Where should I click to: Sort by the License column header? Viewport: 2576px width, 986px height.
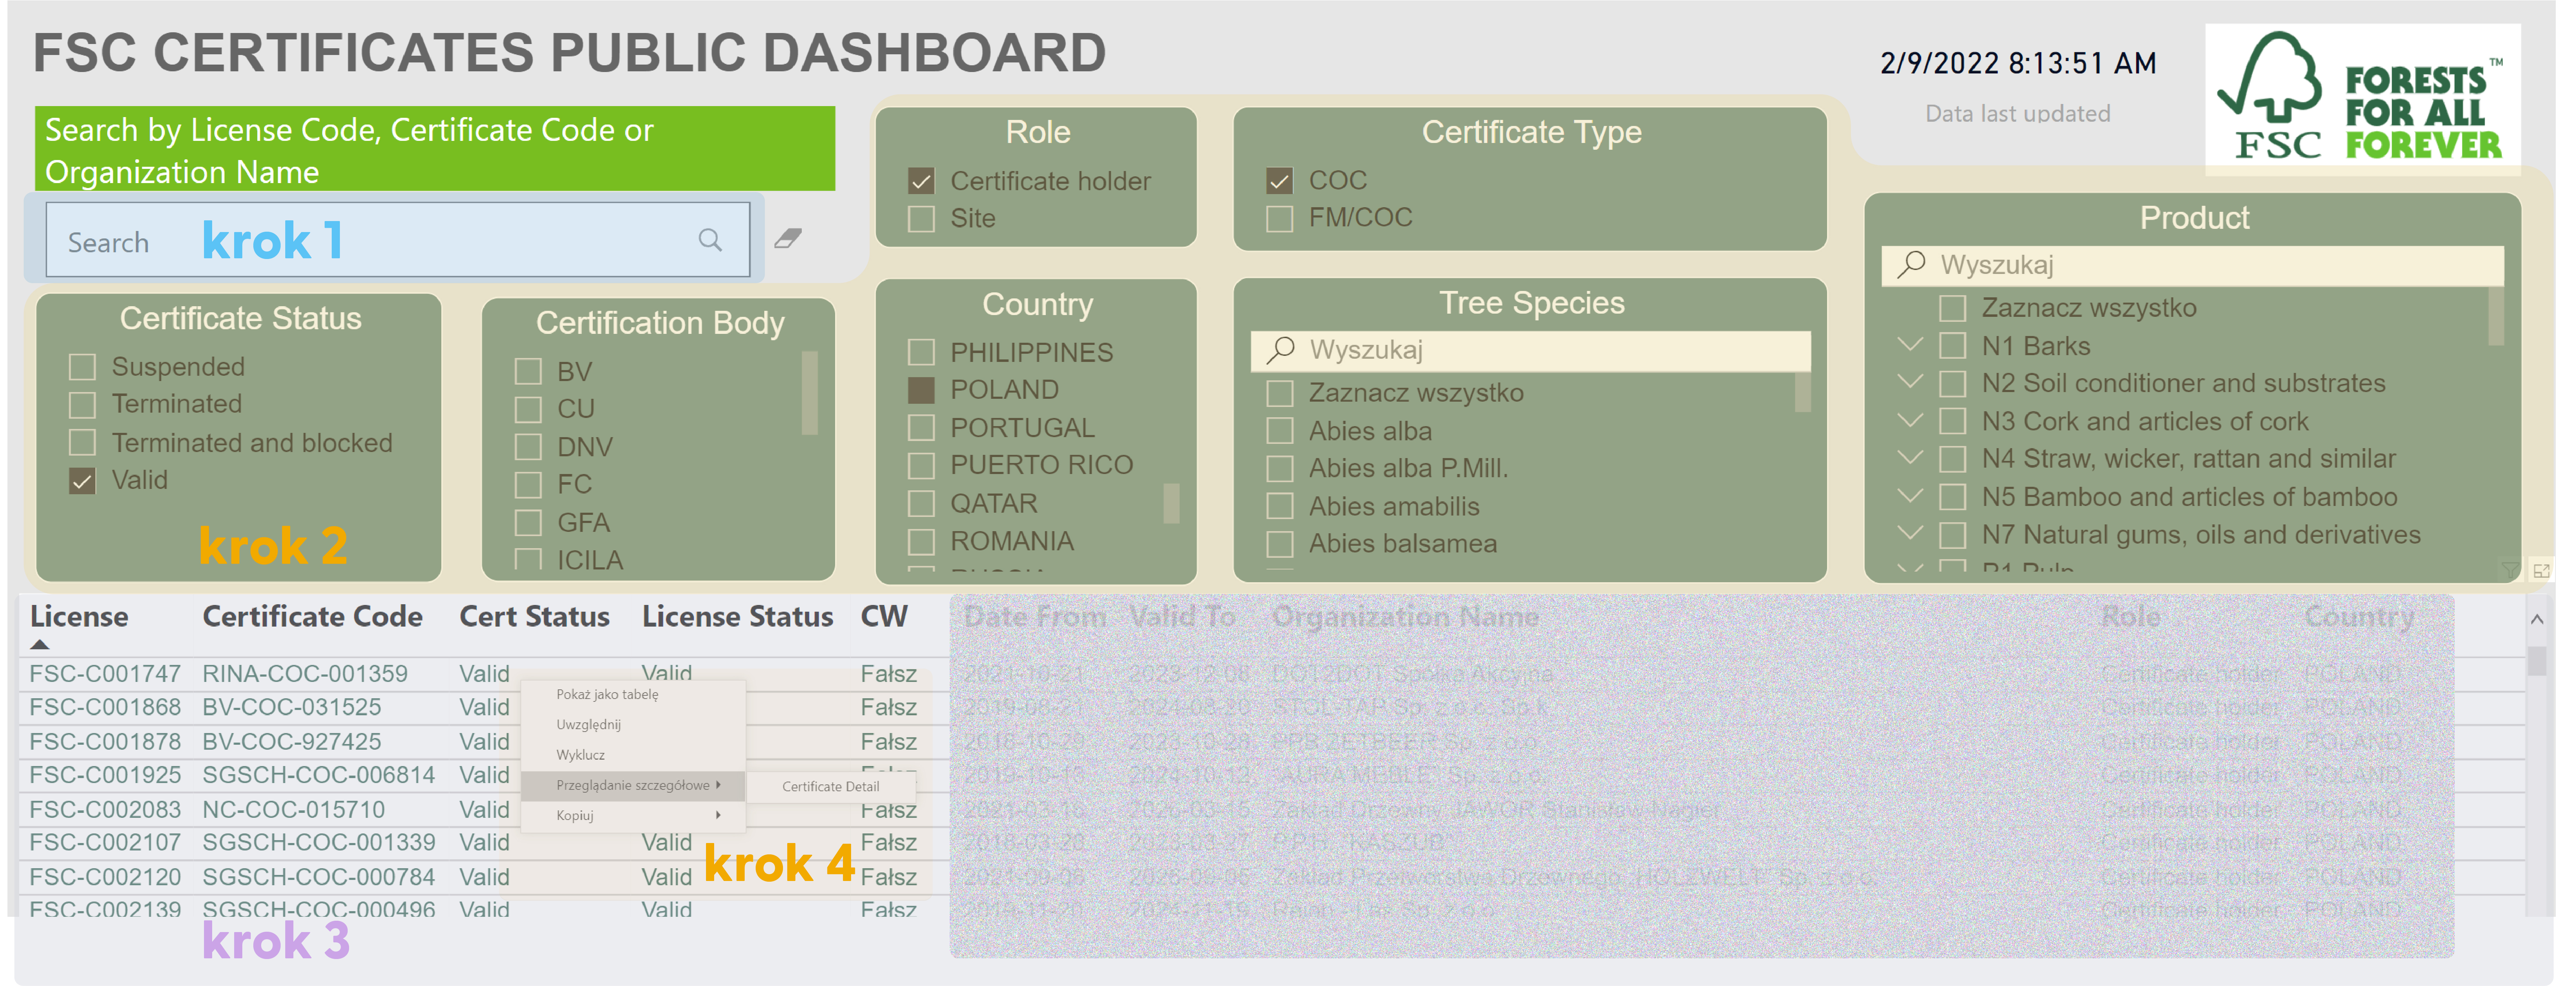pos(79,617)
